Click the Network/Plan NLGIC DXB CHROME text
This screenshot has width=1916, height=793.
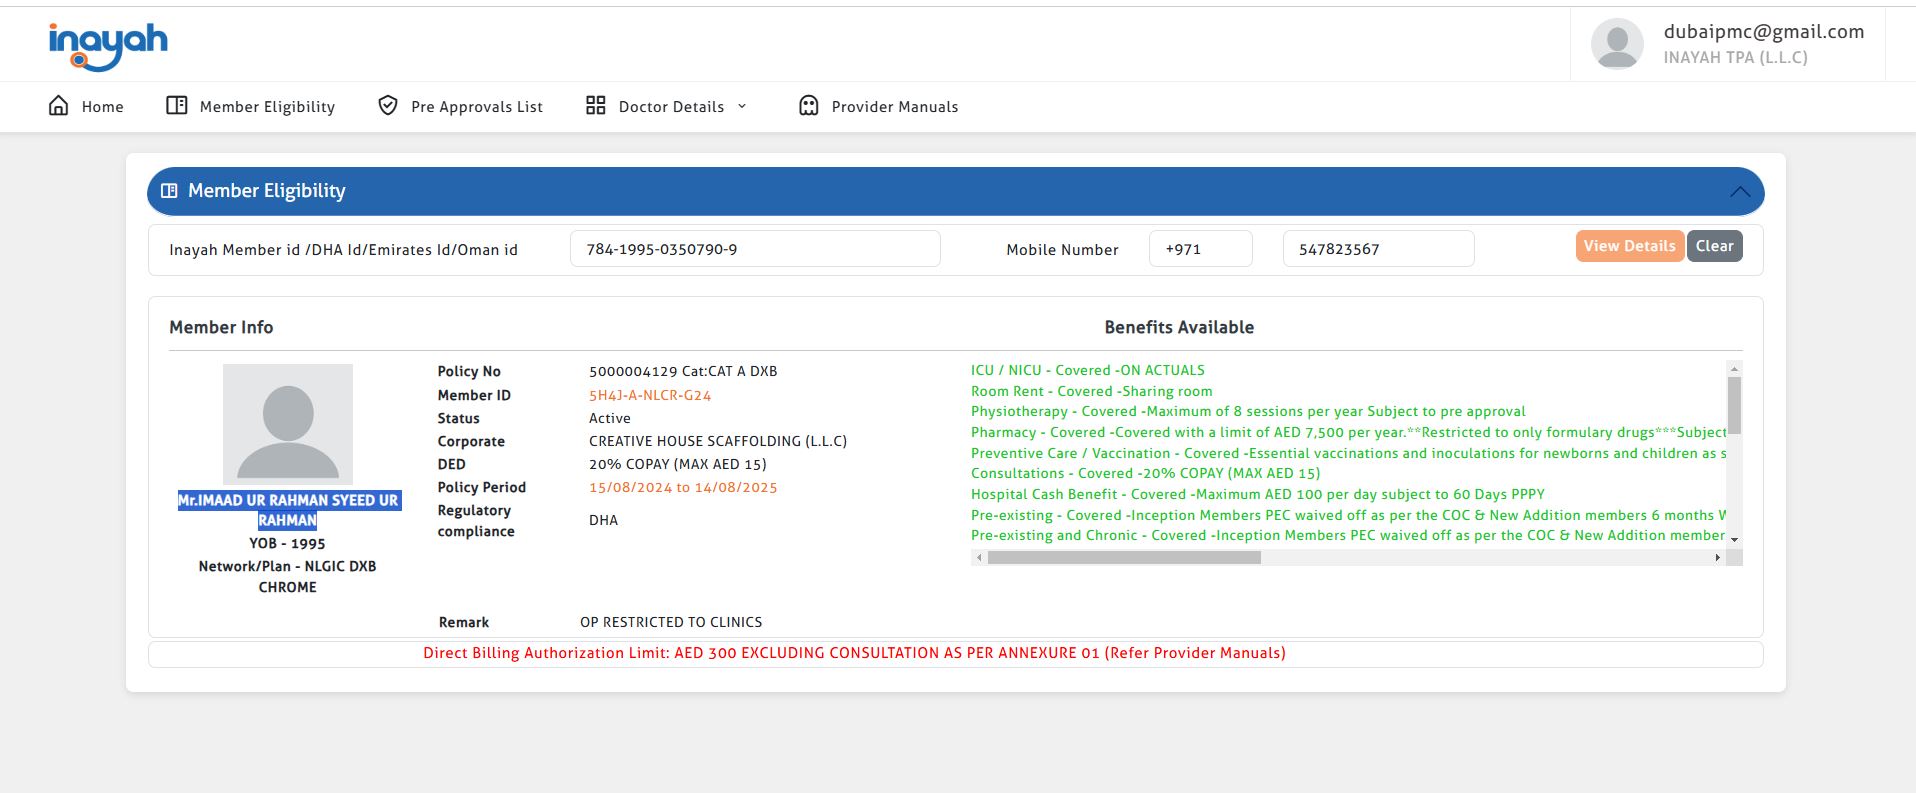(x=288, y=576)
